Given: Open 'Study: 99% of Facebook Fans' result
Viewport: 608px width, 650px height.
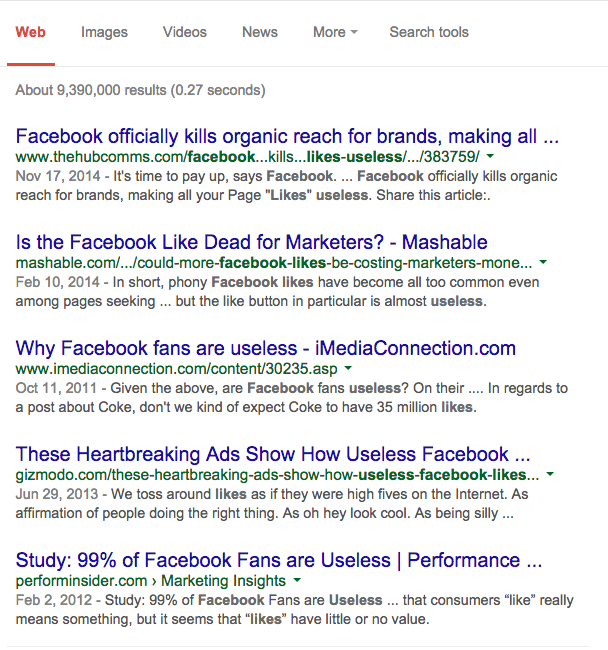Looking at the screenshot, I should pyautogui.click(x=279, y=560).
